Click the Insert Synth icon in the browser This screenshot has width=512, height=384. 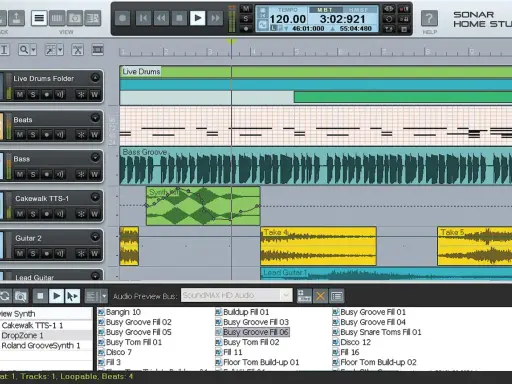[x=304, y=296]
